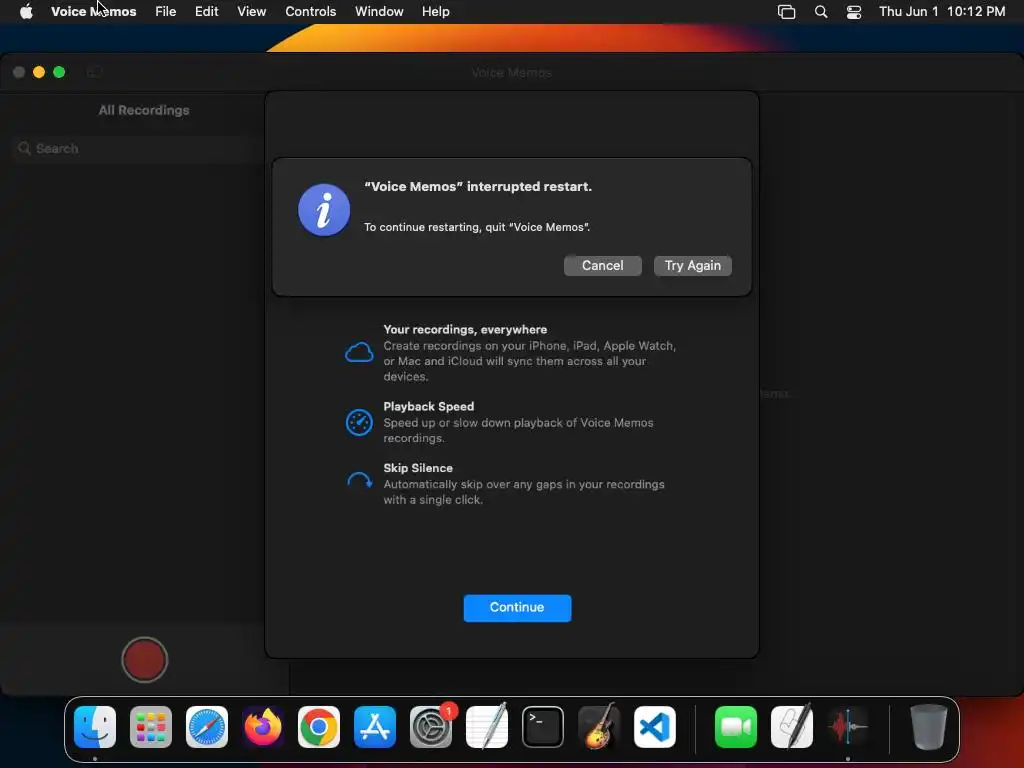Image resolution: width=1024 pixels, height=768 pixels.
Task: Open Script Editor from the Dock
Action: pyautogui.click(x=792, y=727)
